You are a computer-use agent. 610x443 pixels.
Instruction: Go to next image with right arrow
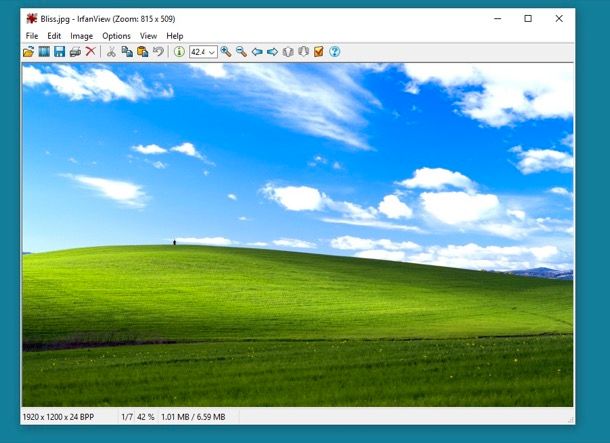pos(272,52)
